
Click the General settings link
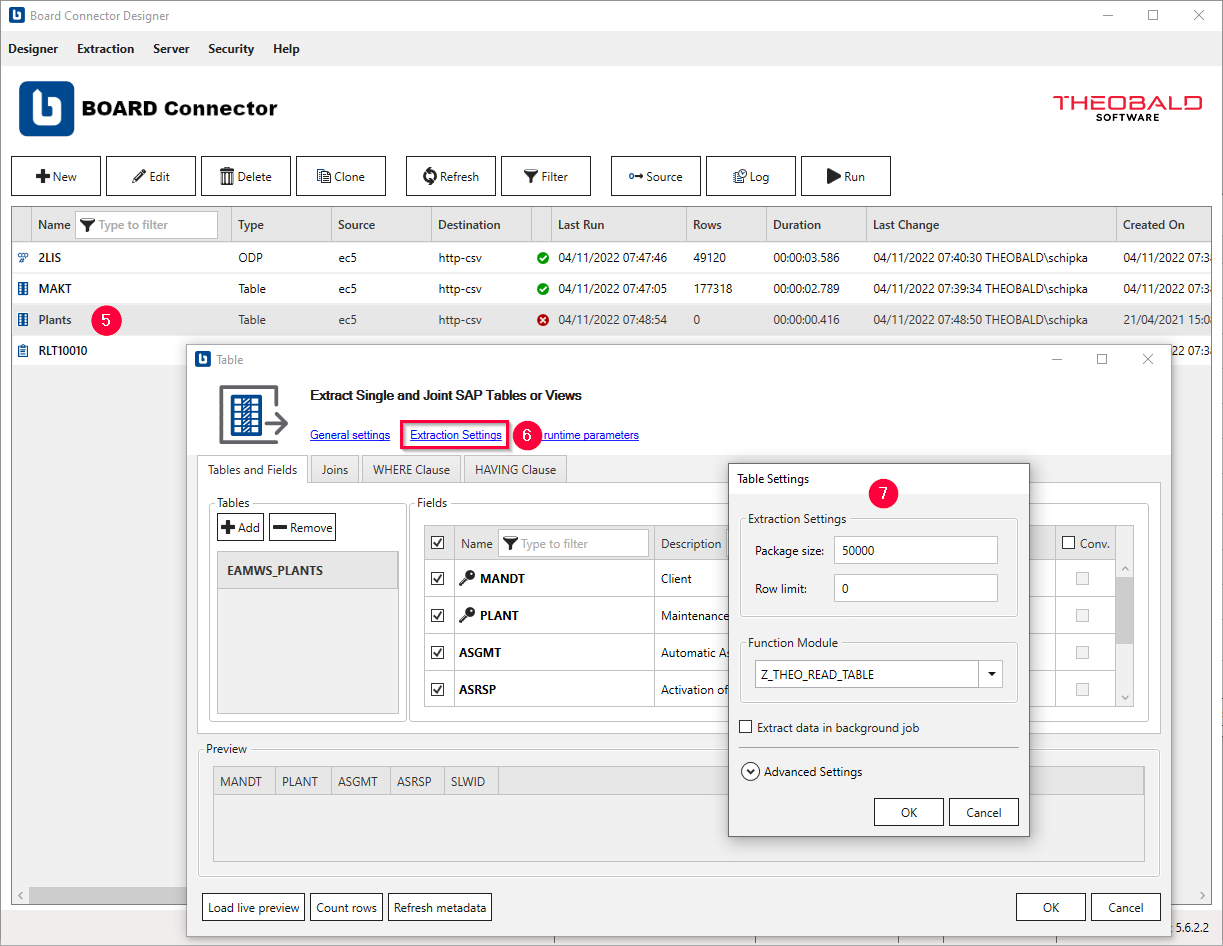[350, 435]
